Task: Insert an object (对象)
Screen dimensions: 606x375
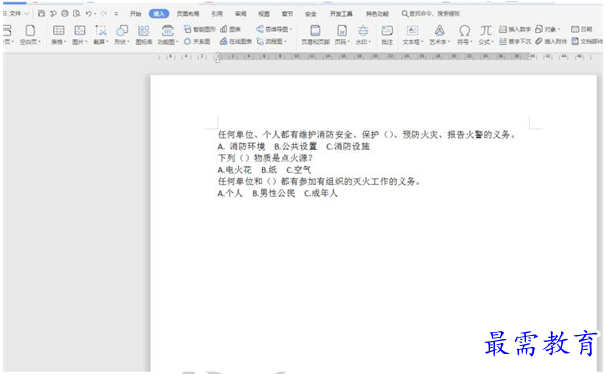Action: 548,29
